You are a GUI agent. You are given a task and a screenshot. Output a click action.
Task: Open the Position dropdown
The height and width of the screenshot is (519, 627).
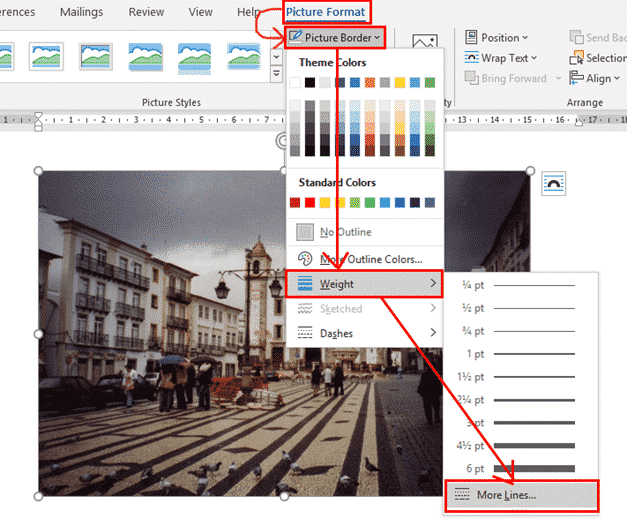tap(499, 38)
